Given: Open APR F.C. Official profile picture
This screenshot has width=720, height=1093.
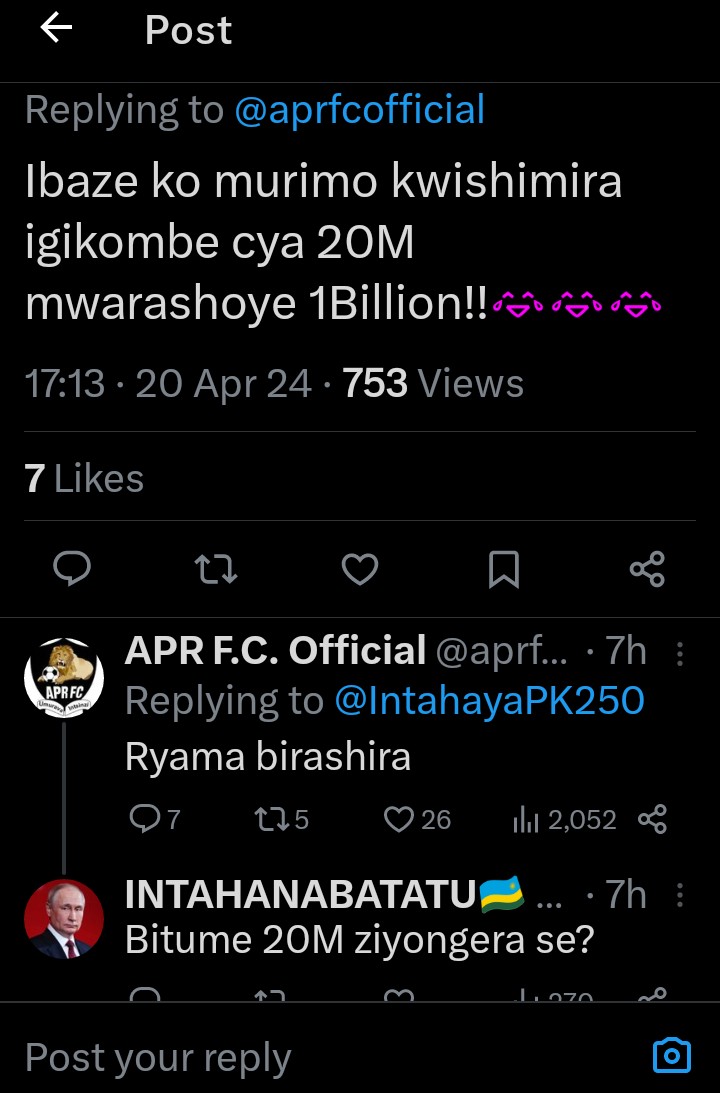Looking at the screenshot, I should (x=63, y=675).
